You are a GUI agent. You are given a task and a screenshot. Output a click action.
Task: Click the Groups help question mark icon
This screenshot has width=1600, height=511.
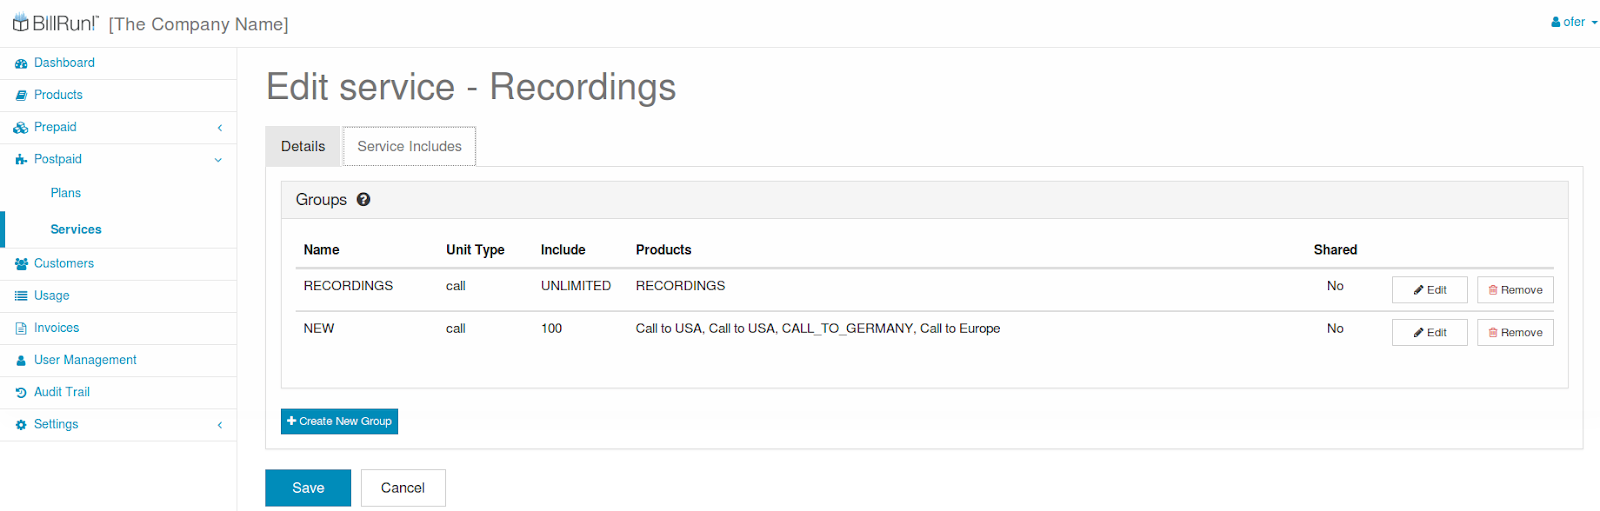pos(363,199)
